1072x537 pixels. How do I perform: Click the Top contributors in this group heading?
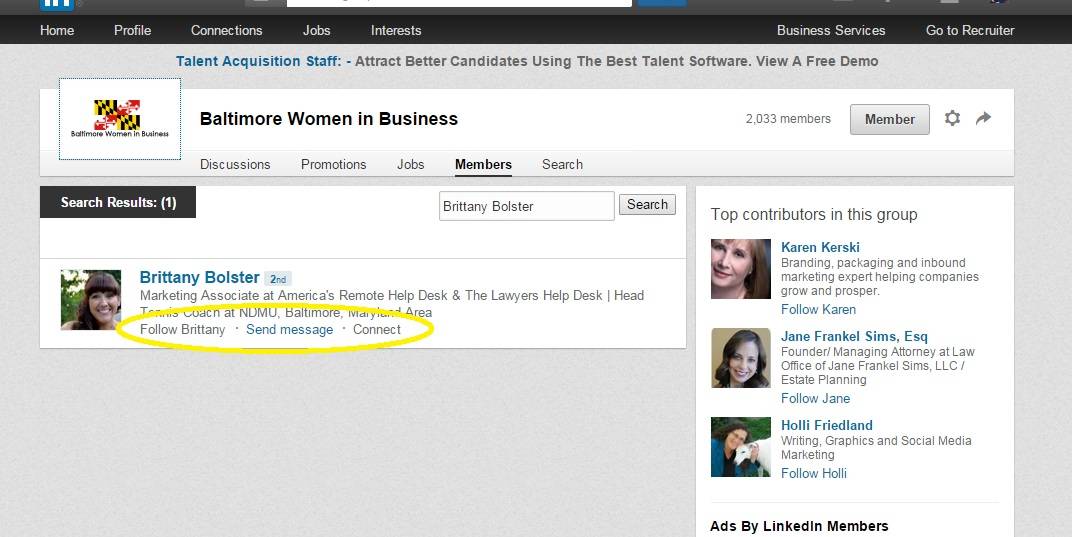pyautogui.click(x=814, y=214)
